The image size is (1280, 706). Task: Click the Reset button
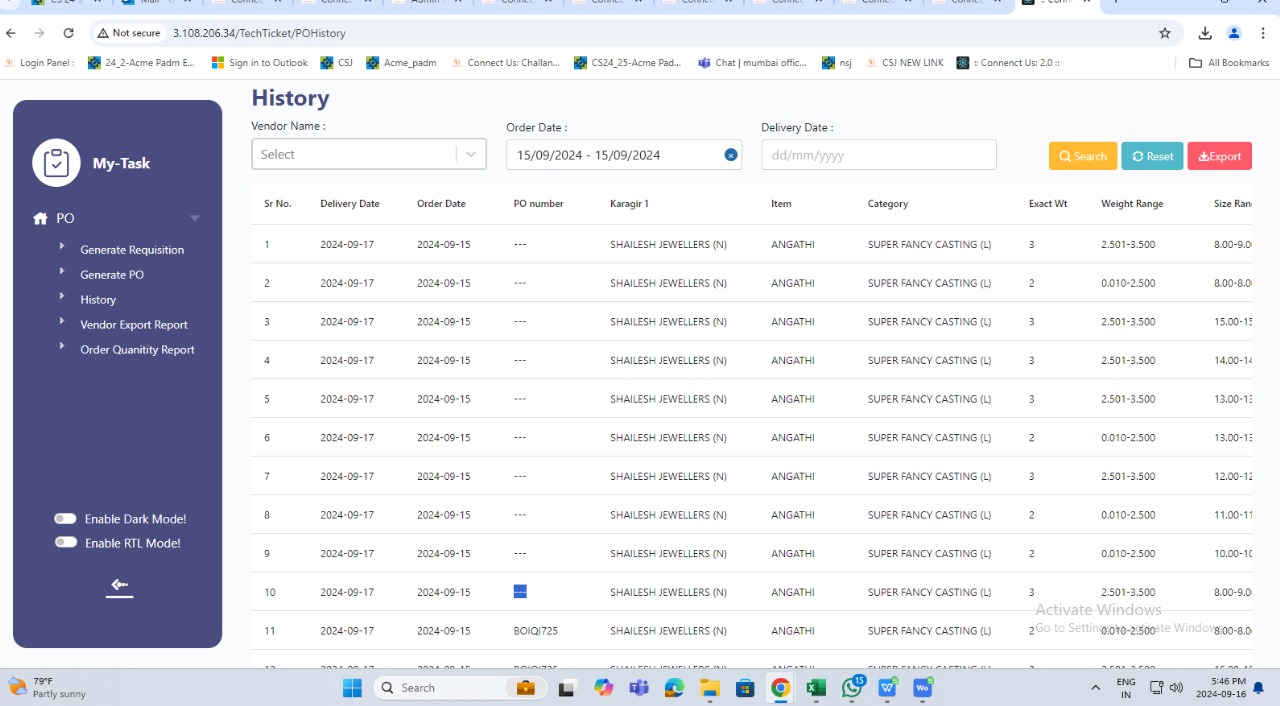(x=1152, y=156)
